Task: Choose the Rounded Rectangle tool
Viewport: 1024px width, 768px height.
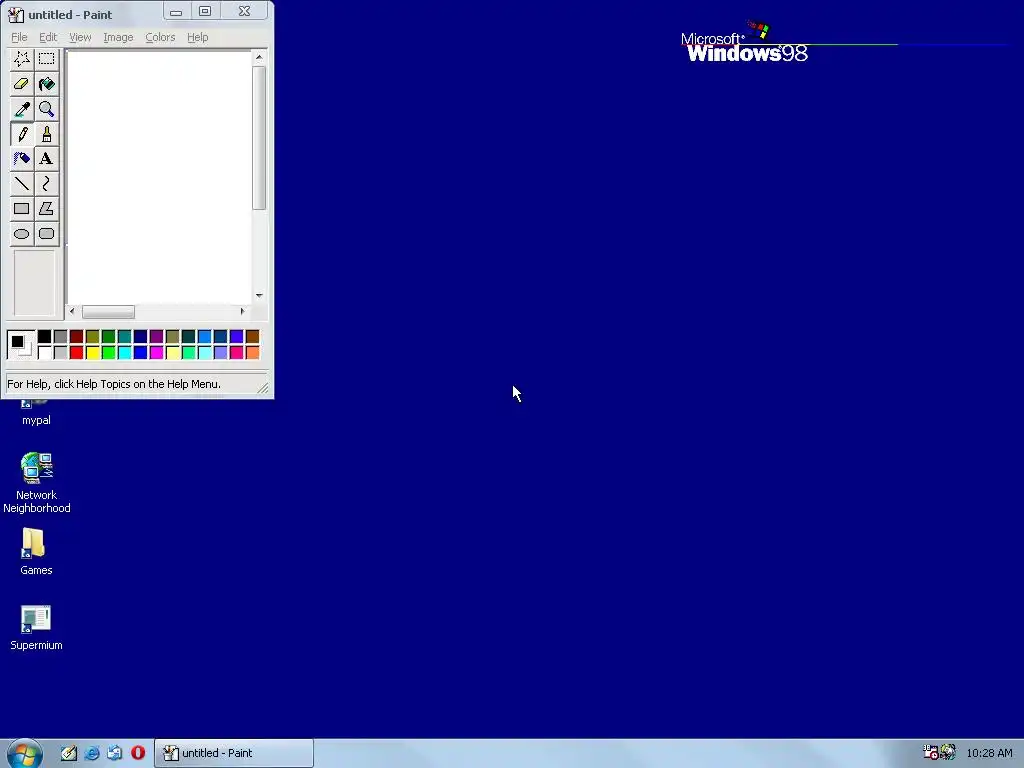Action: (x=46, y=234)
